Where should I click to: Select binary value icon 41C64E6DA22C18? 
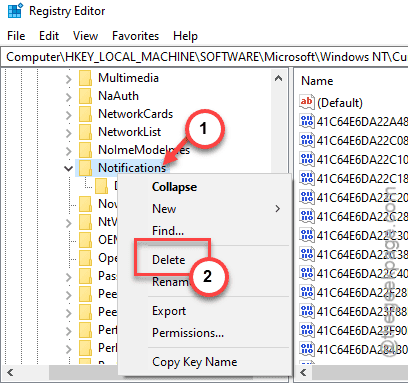click(x=307, y=178)
